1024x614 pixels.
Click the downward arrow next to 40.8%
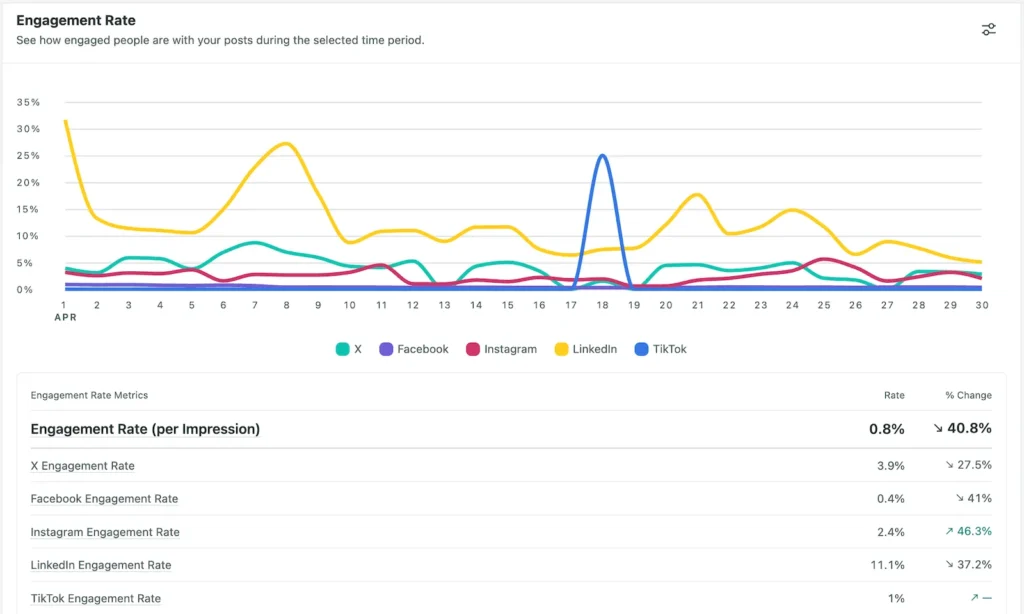(x=938, y=428)
